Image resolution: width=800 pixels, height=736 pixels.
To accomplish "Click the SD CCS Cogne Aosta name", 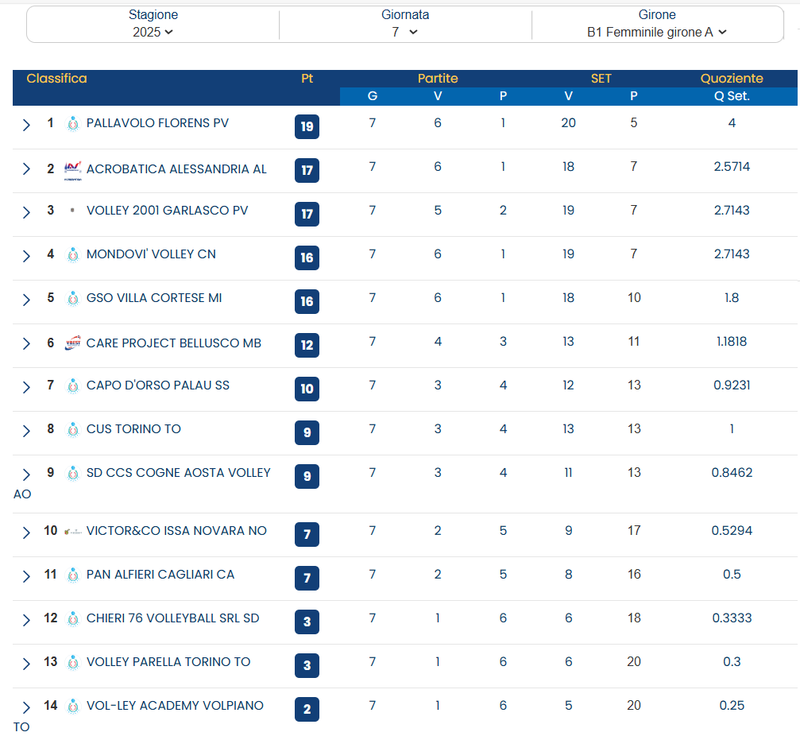I will 178,473.
